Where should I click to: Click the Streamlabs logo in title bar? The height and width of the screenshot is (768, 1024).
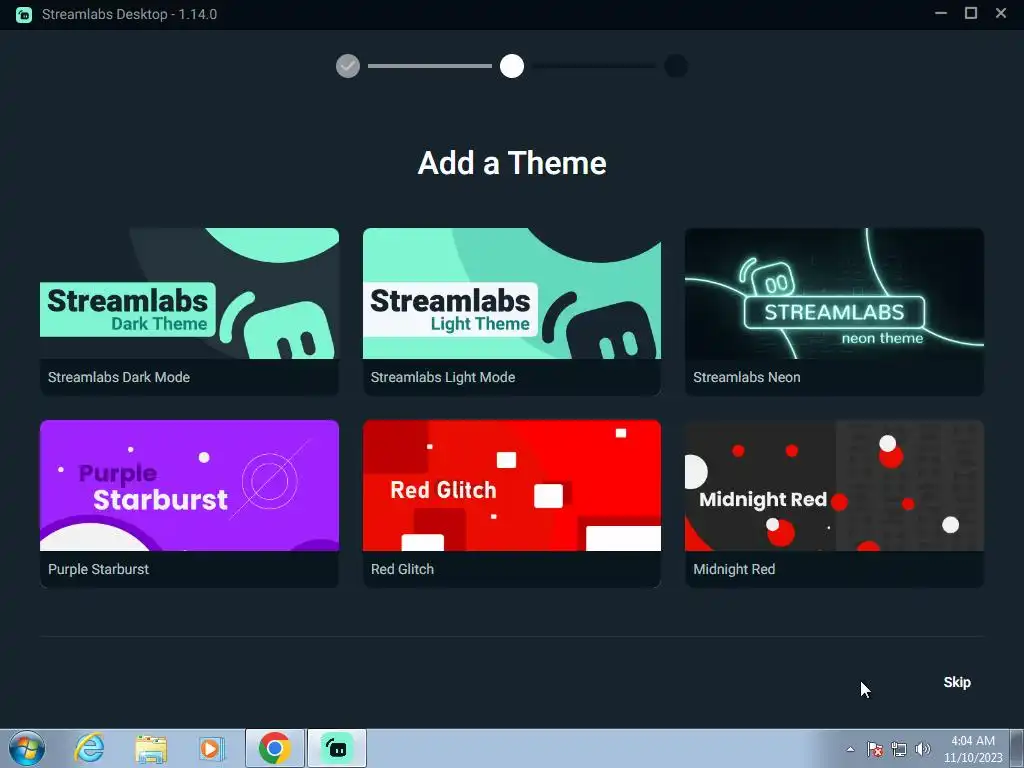click(x=24, y=14)
